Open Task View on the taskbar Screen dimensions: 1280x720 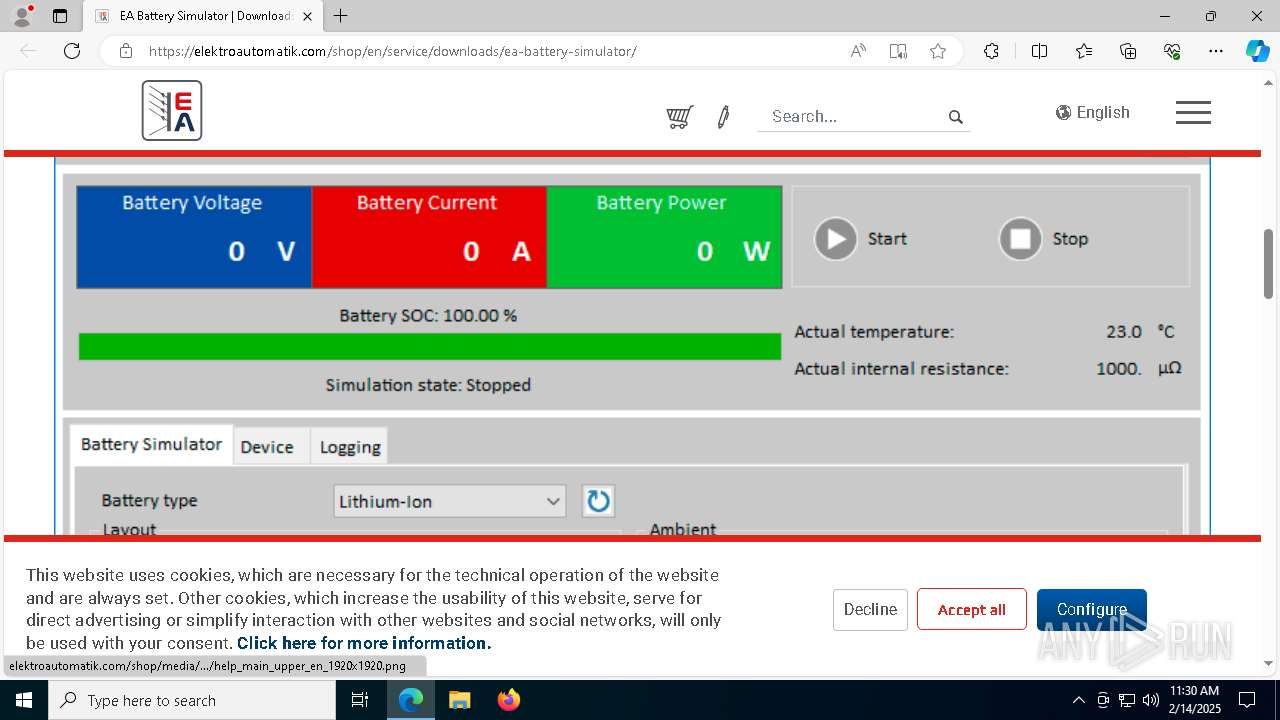(360, 700)
